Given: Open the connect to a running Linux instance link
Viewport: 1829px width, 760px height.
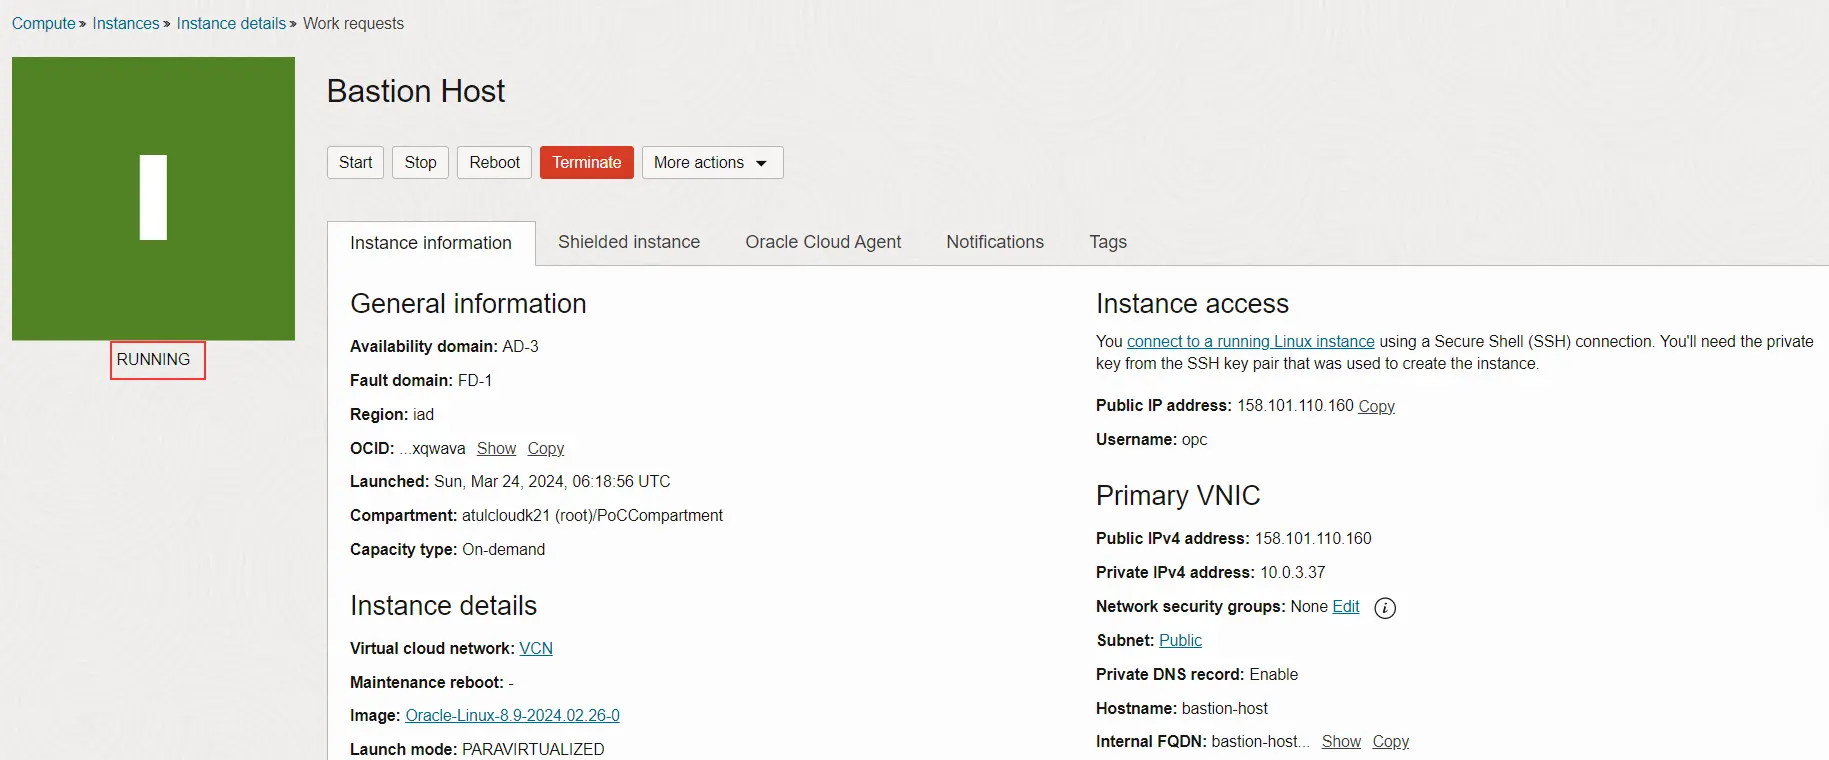Looking at the screenshot, I should (x=1250, y=342).
